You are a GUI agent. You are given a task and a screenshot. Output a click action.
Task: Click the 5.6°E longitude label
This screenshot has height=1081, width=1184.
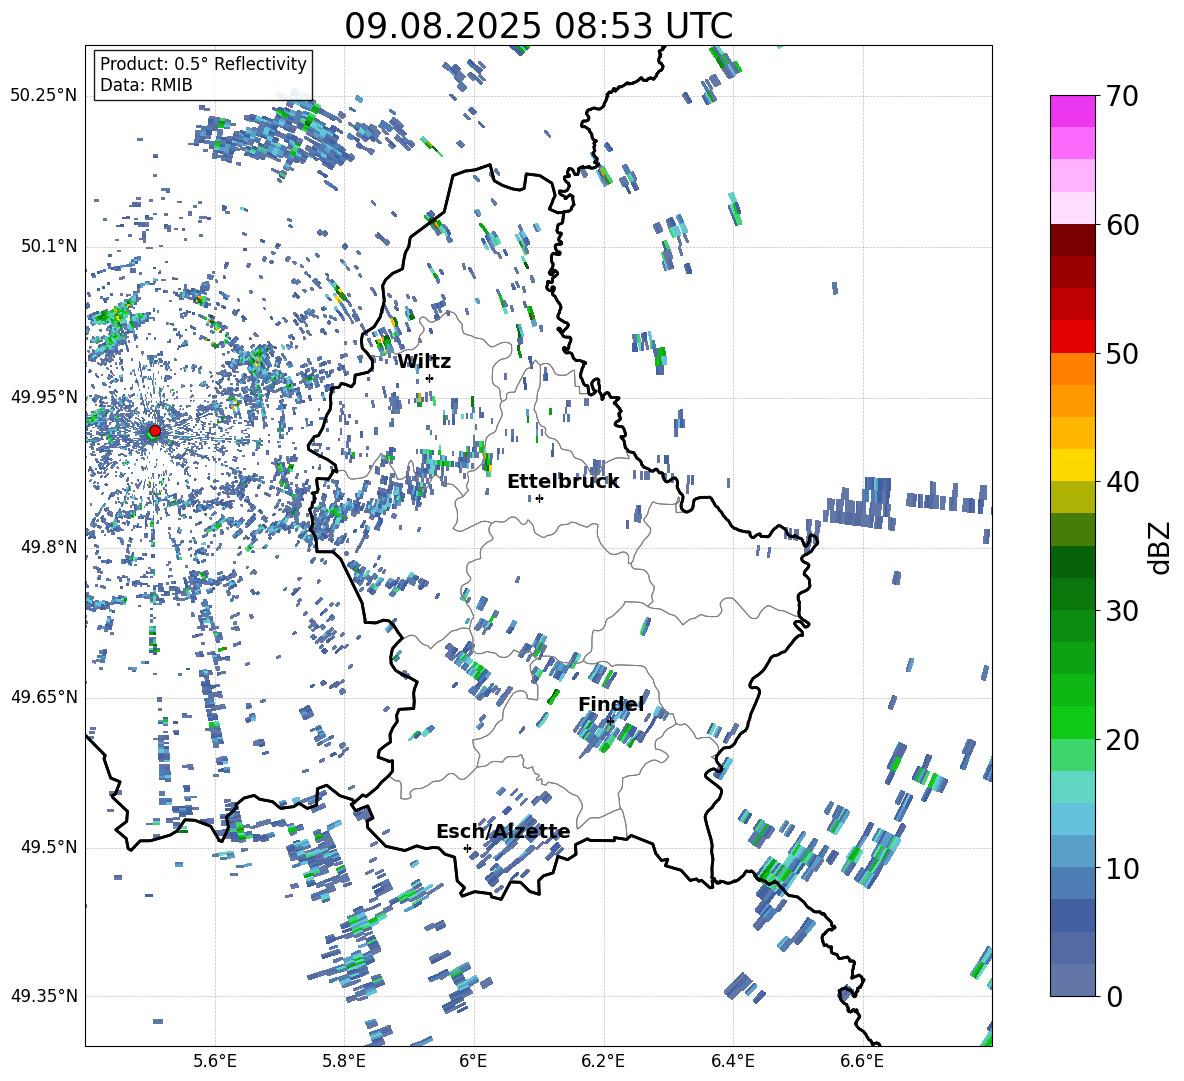tap(215, 1061)
